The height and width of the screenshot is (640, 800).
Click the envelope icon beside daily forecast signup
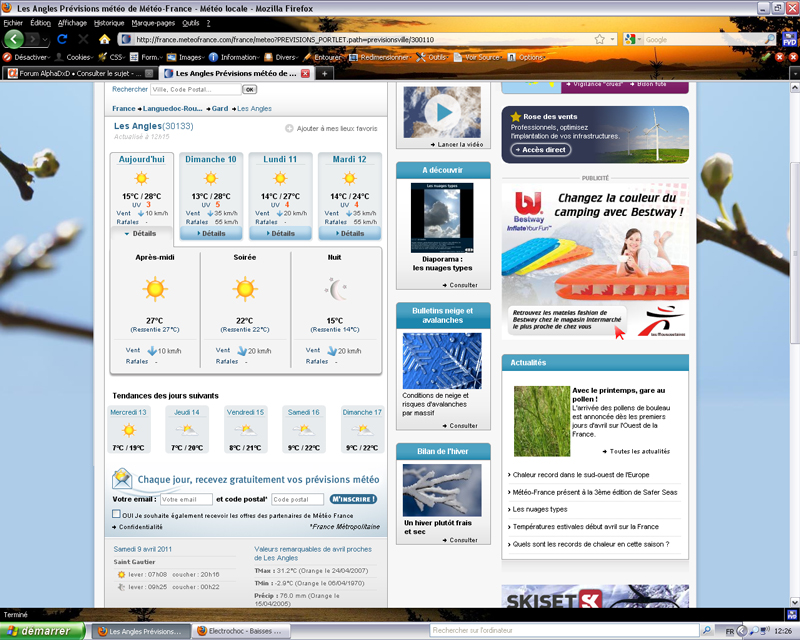(x=122, y=479)
